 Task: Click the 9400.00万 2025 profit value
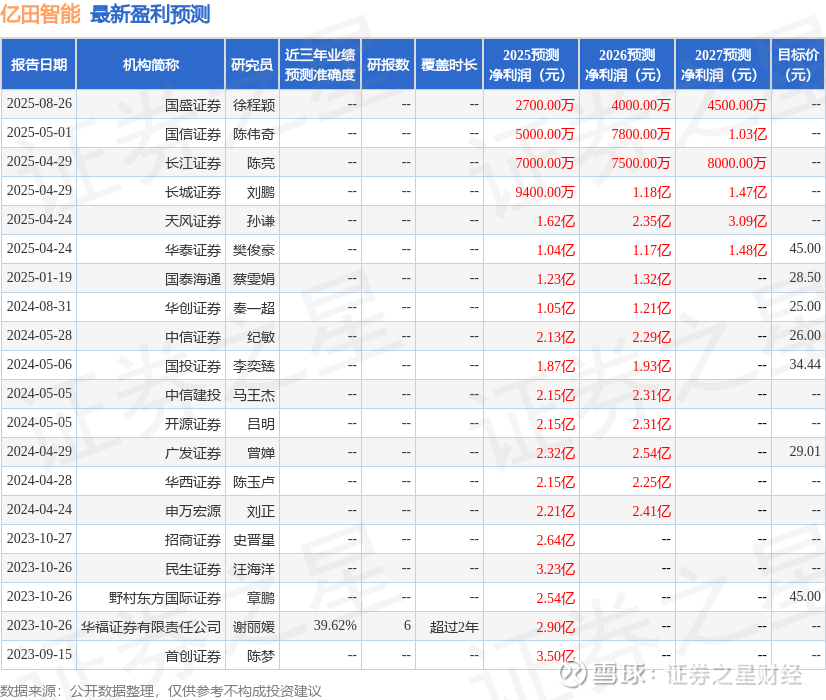click(x=545, y=192)
